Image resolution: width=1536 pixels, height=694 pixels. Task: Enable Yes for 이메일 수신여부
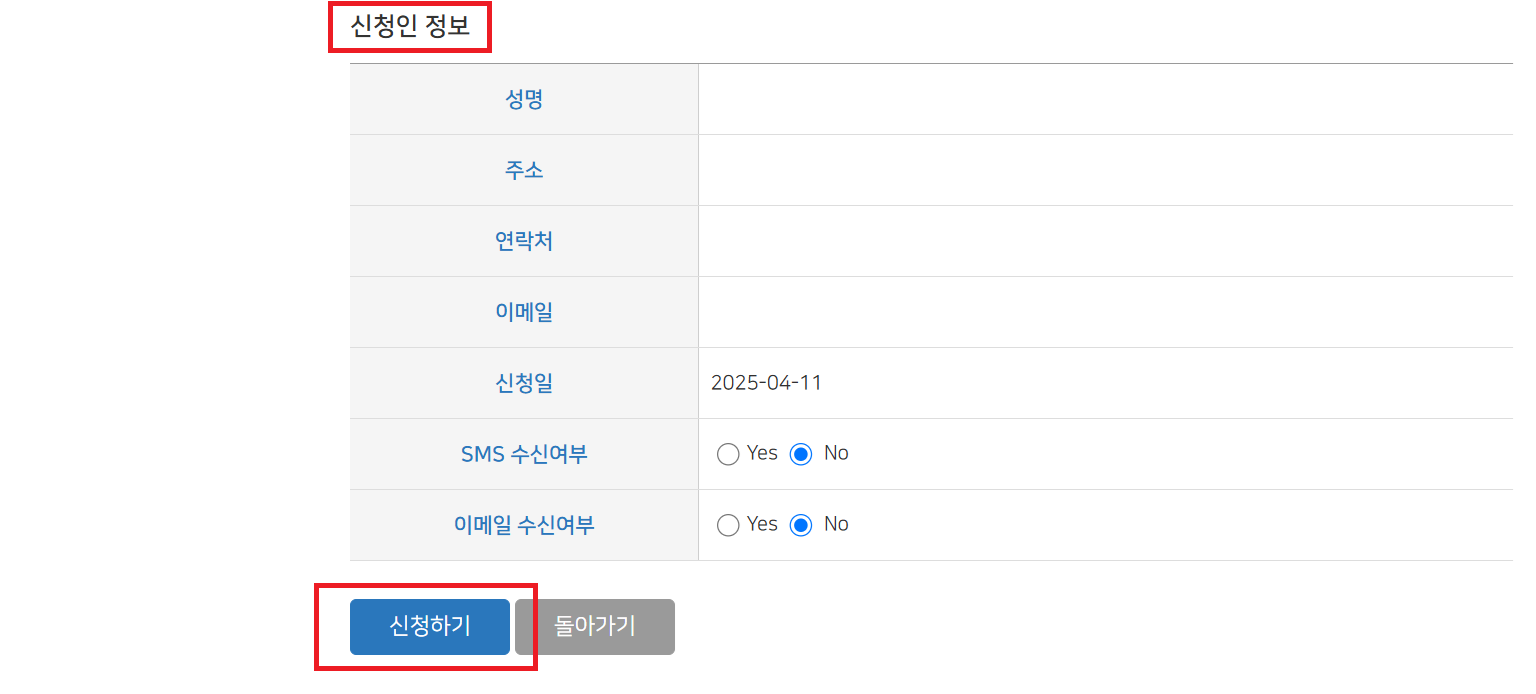click(x=728, y=524)
